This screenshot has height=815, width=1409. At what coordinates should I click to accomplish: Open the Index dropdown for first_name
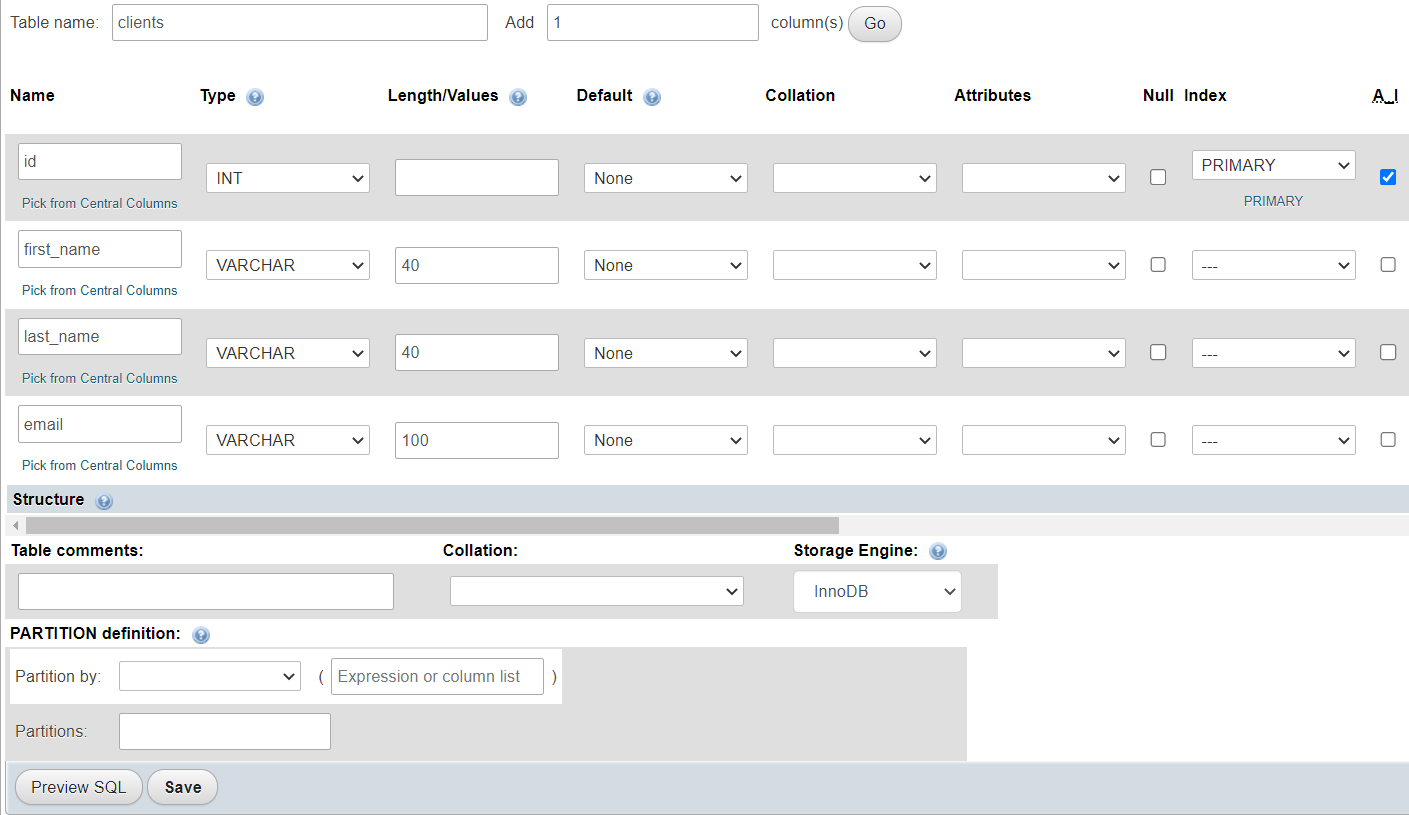coord(1274,265)
